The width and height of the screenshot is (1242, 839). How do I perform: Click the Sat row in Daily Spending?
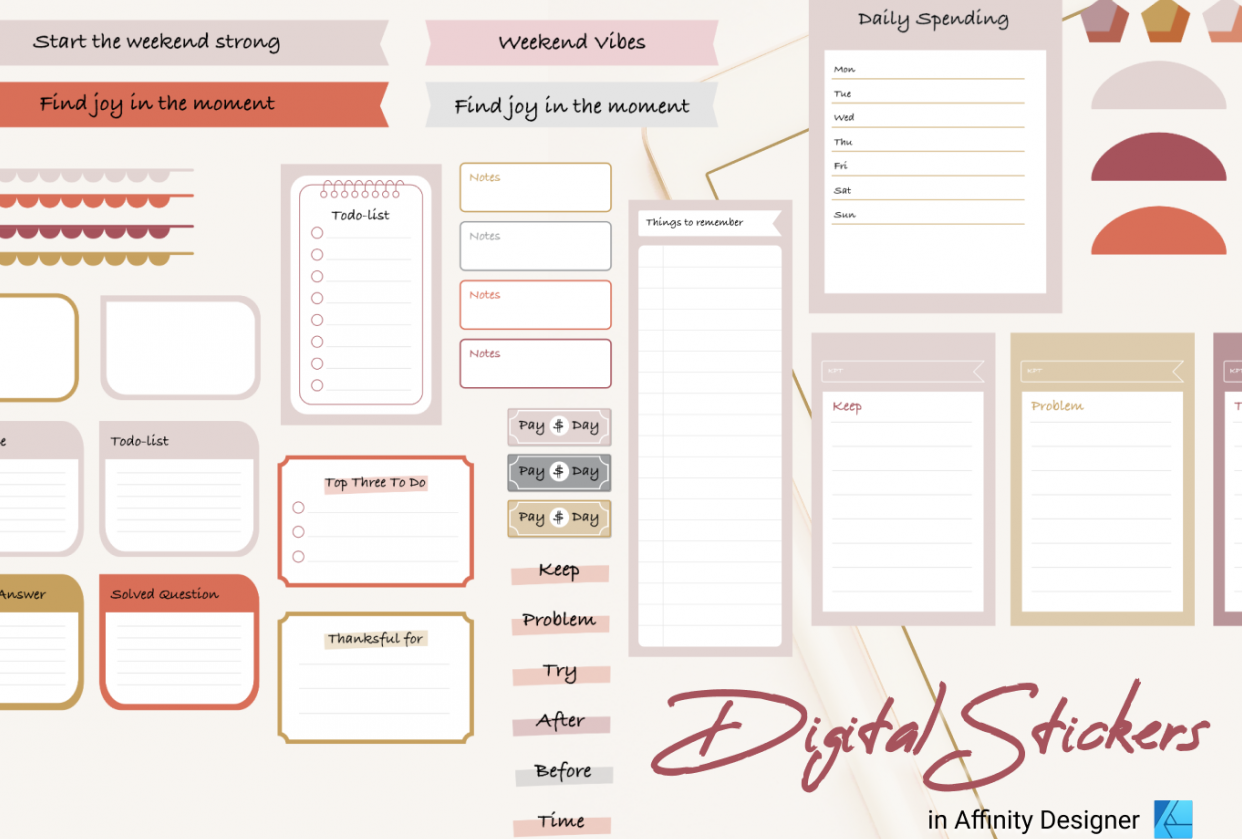pyautogui.click(x=928, y=190)
